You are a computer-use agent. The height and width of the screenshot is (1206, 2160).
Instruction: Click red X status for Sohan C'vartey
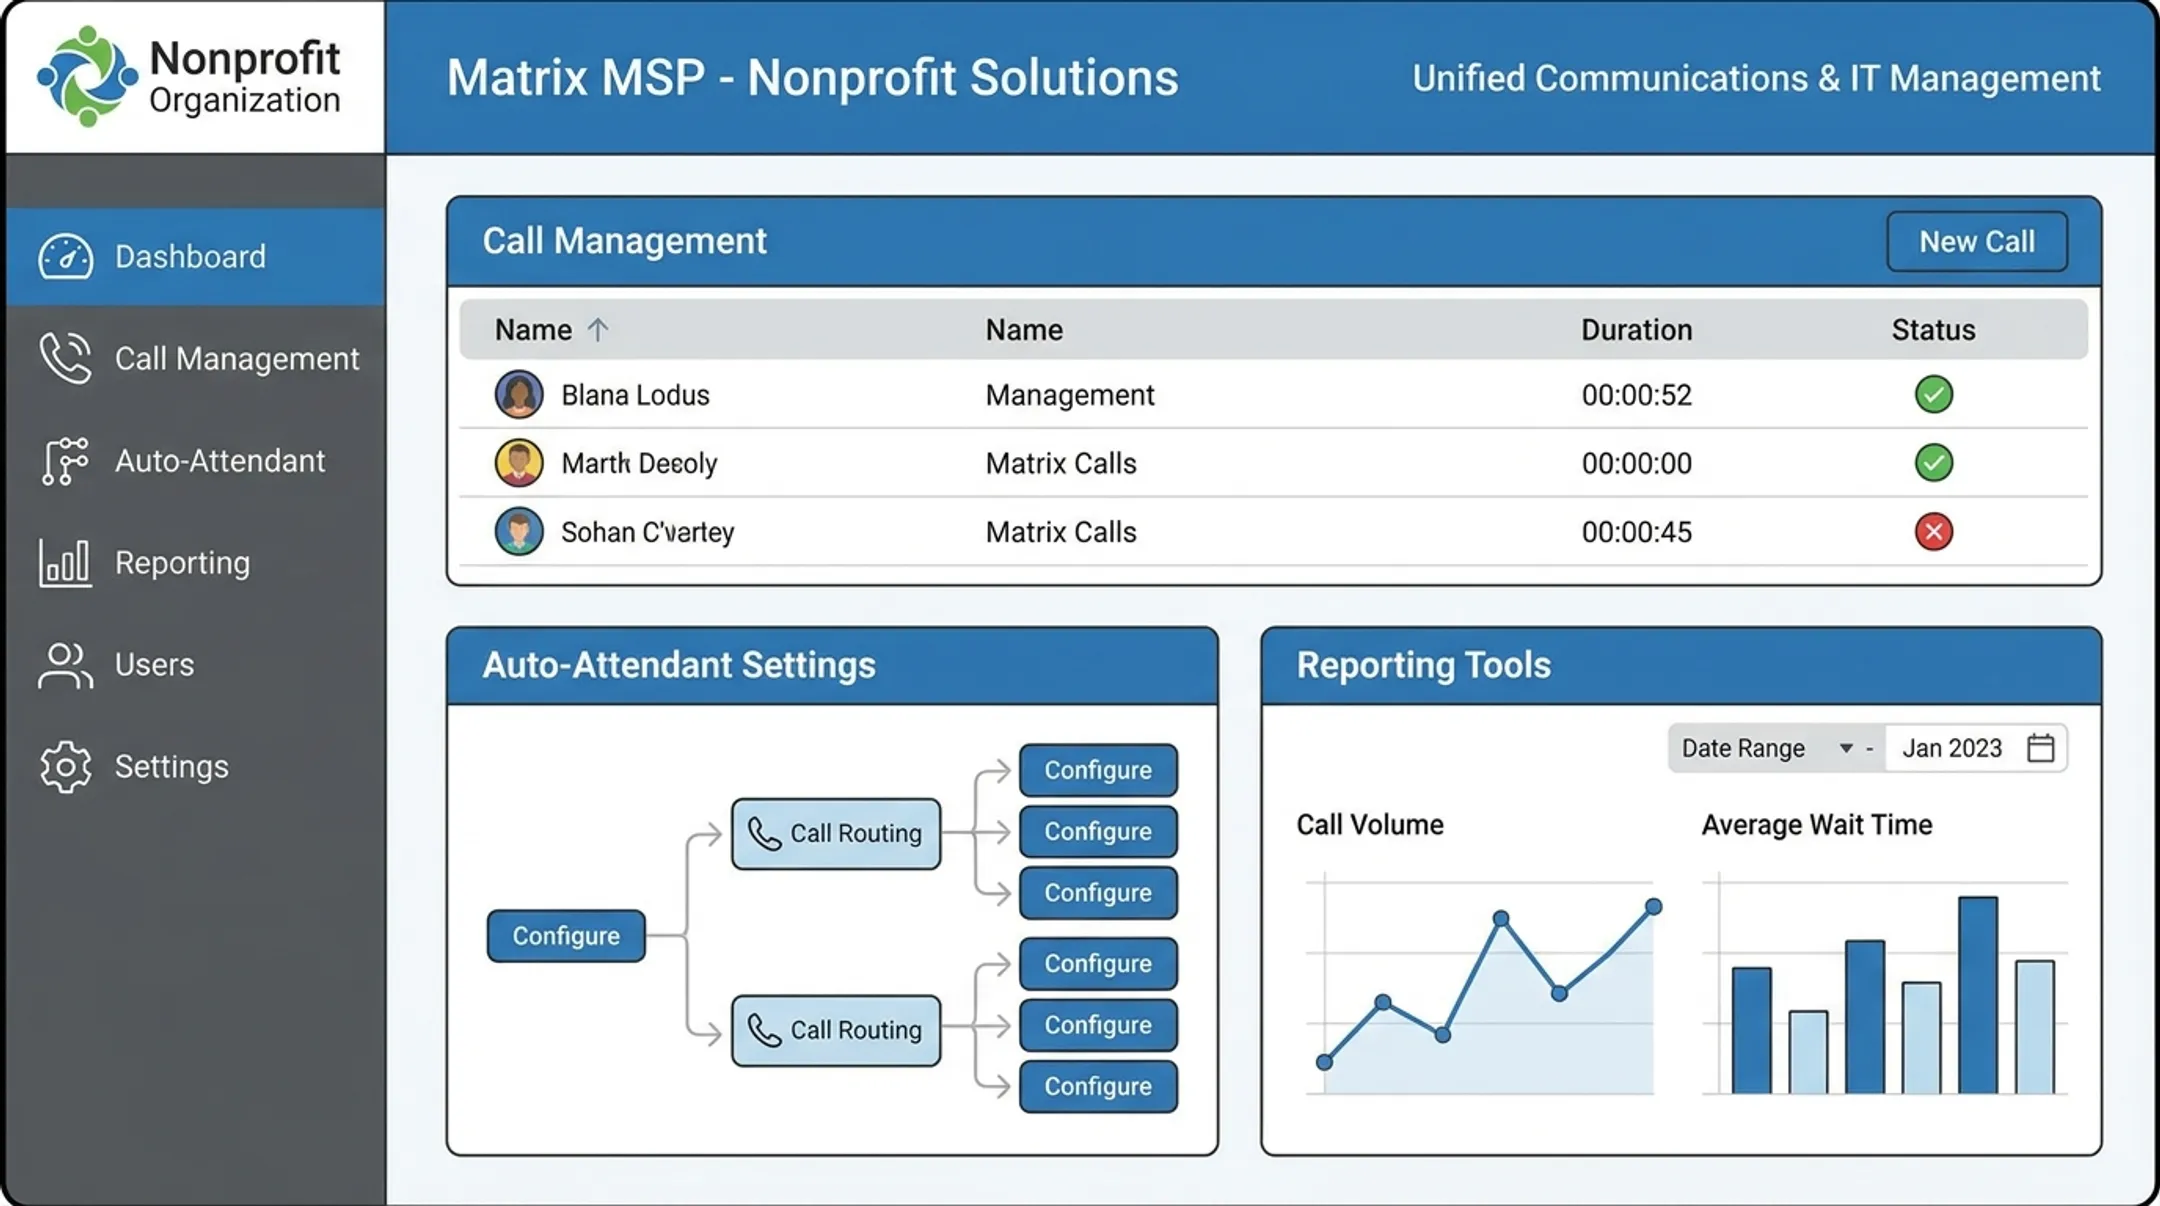(x=1934, y=531)
